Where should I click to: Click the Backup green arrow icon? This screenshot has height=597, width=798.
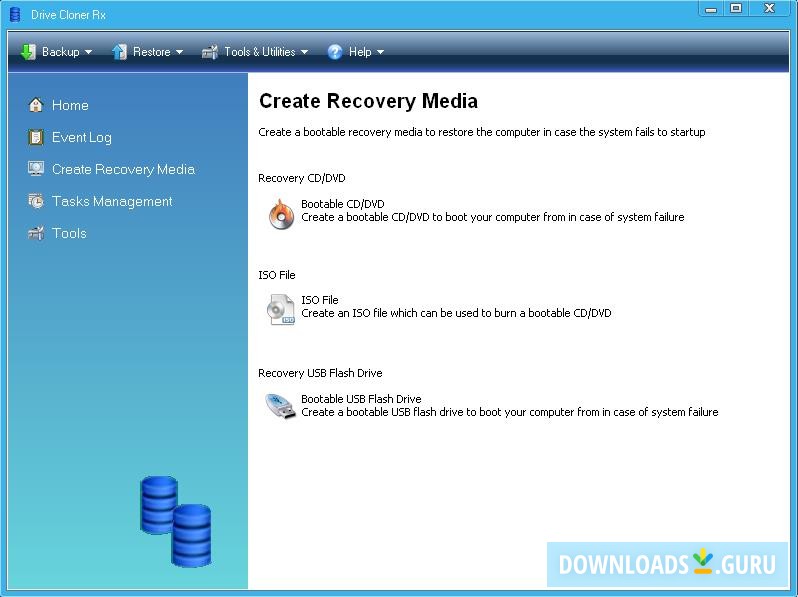[x=28, y=52]
